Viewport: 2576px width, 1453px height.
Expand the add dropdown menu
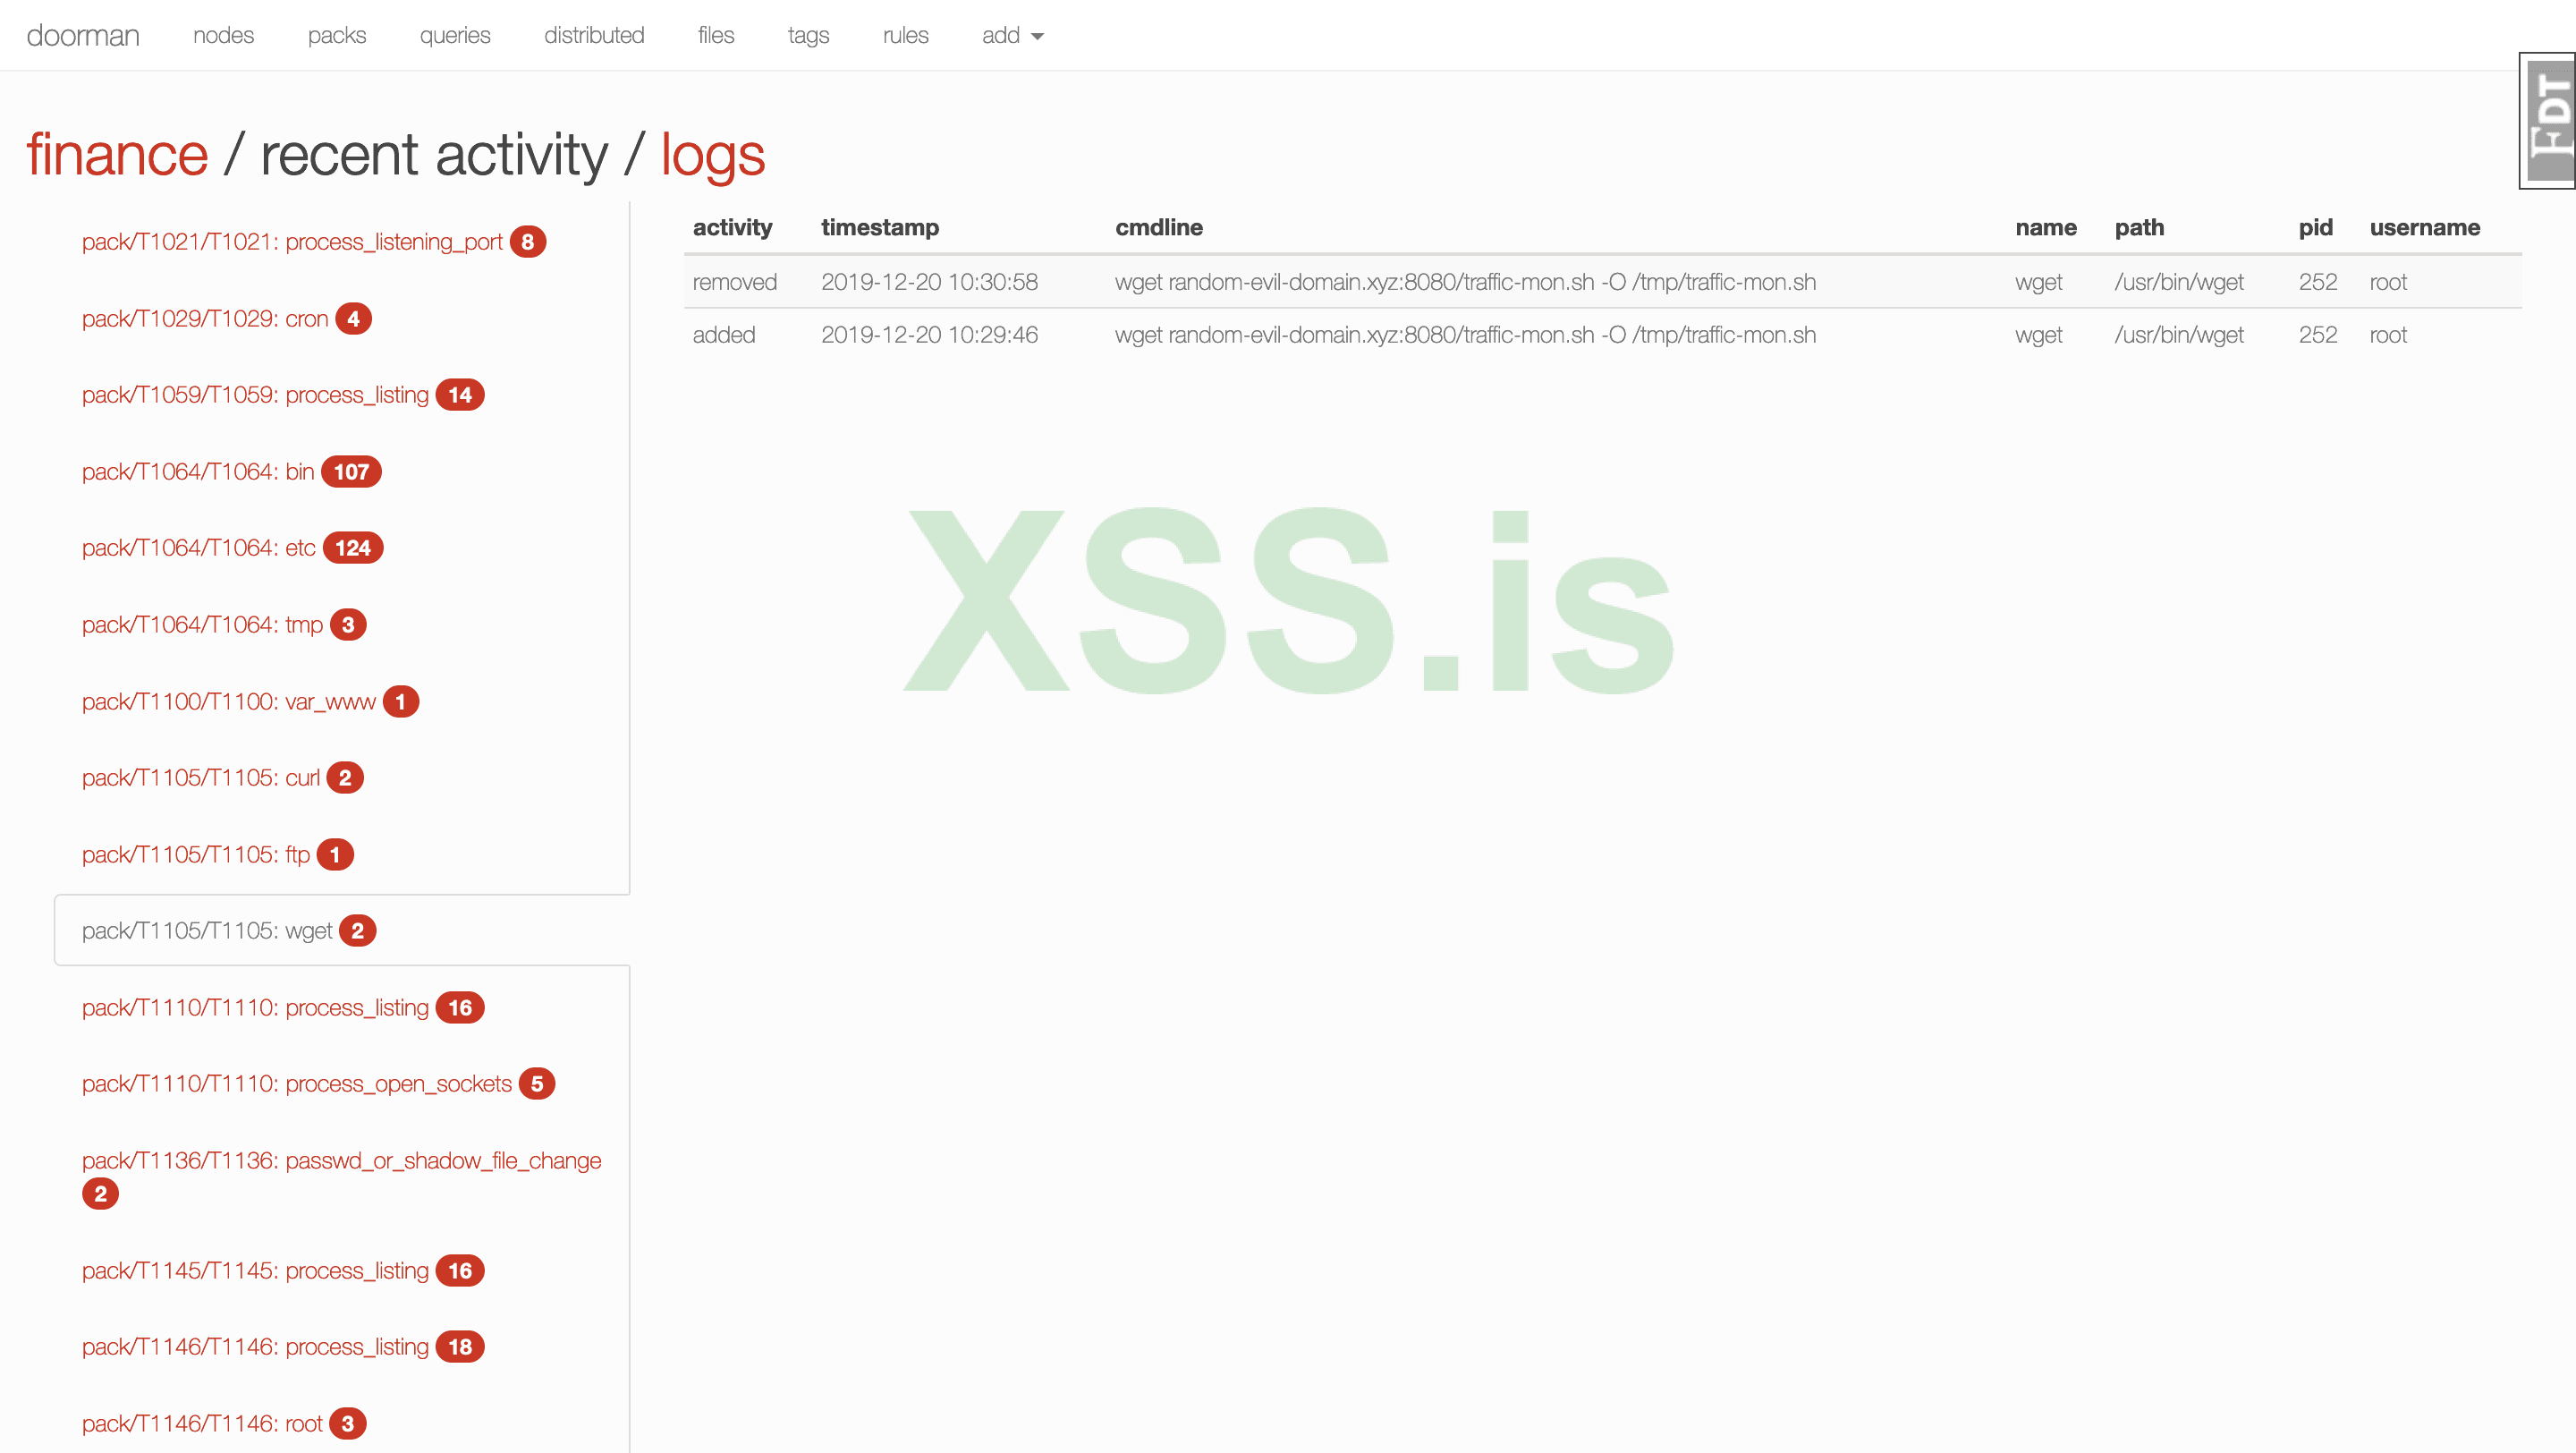pos(1011,36)
